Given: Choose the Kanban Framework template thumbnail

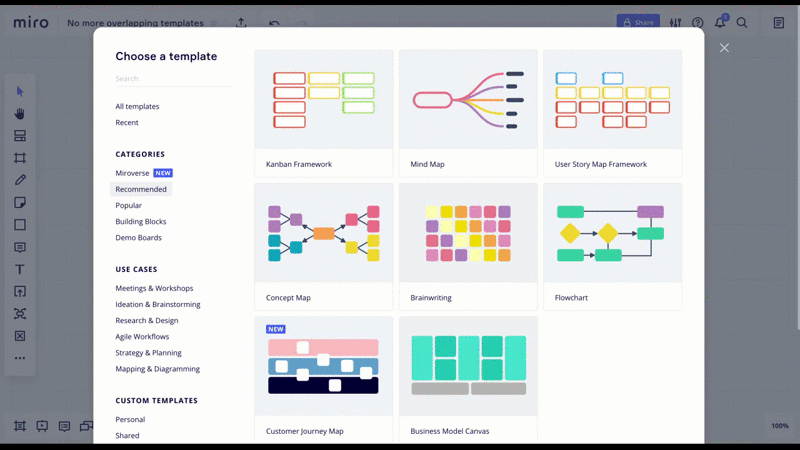Looking at the screenshot, I should coord(324,99).
